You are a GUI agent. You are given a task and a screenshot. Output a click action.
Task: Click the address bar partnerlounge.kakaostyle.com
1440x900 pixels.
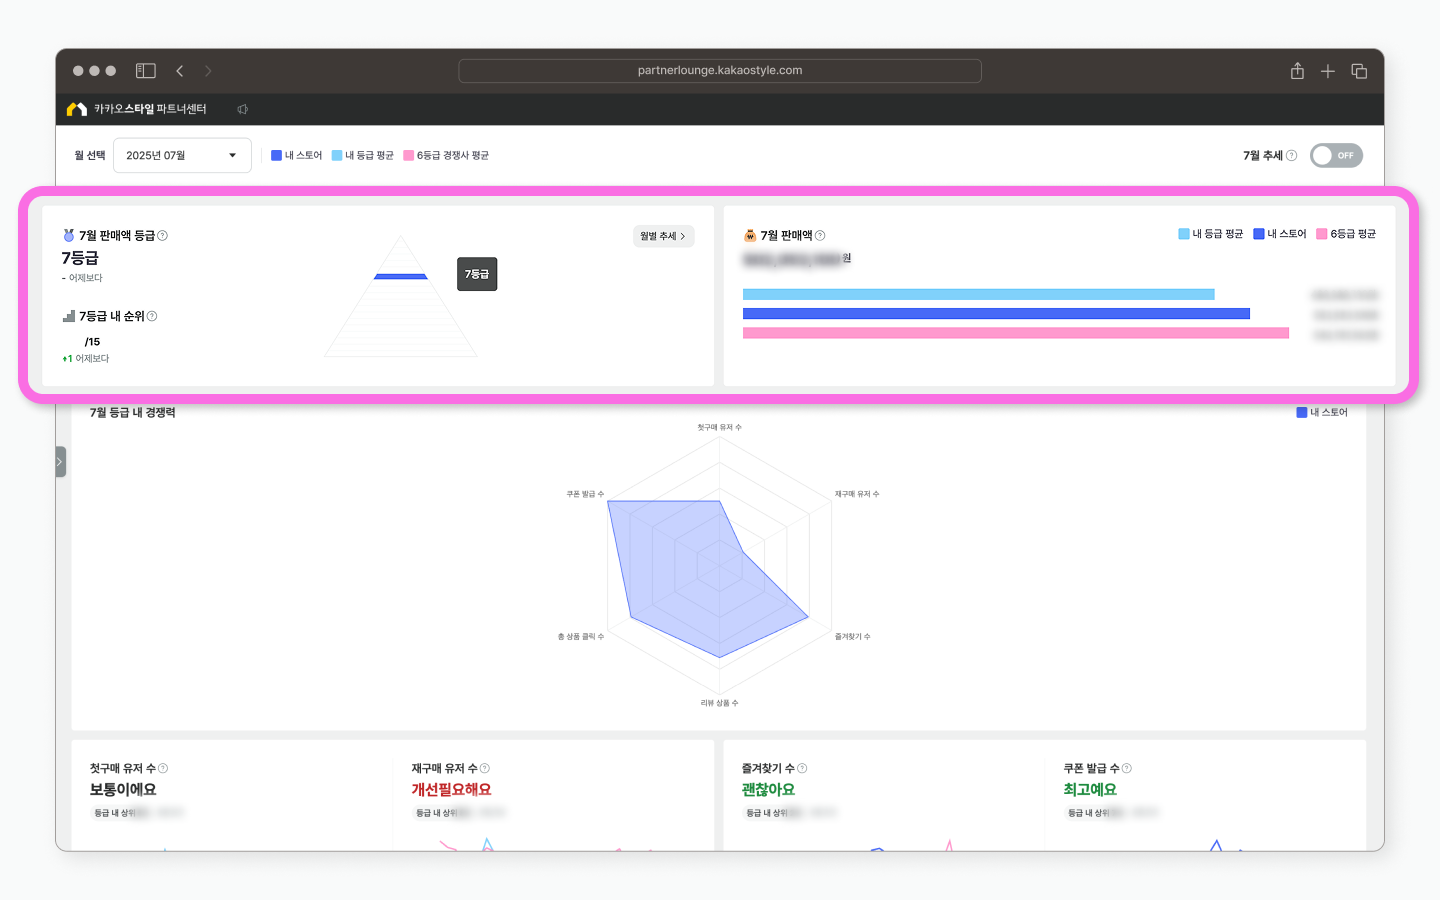pyautogui.click(x=720, y=71)
